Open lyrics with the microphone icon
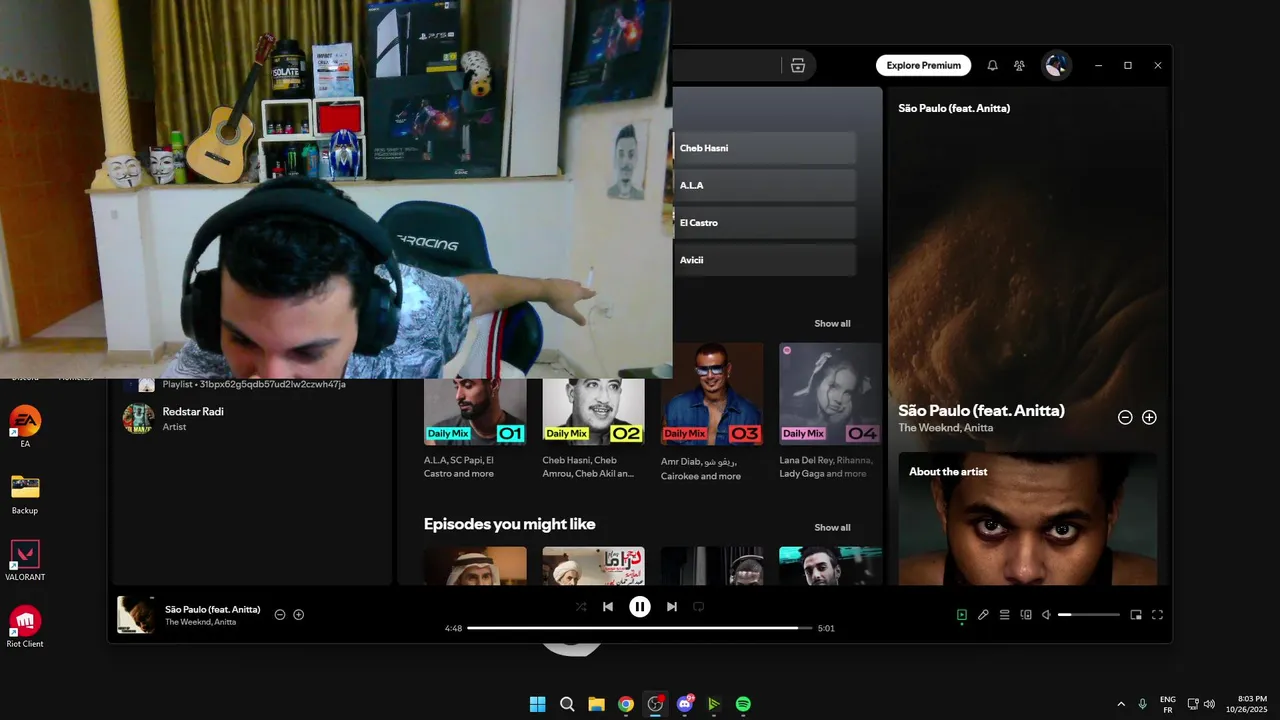 pos(983,615)
